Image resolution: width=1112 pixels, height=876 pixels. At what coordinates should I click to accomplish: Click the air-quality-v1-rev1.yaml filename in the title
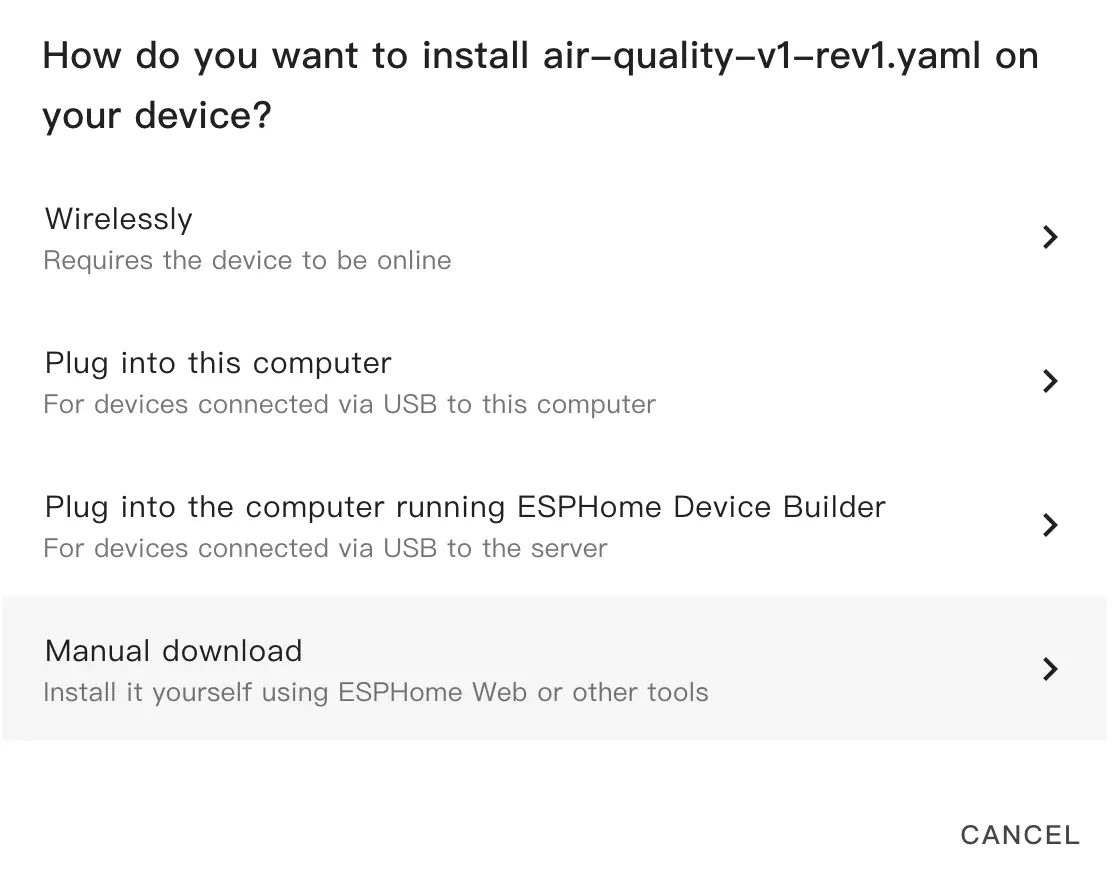(x=758, y=56)
